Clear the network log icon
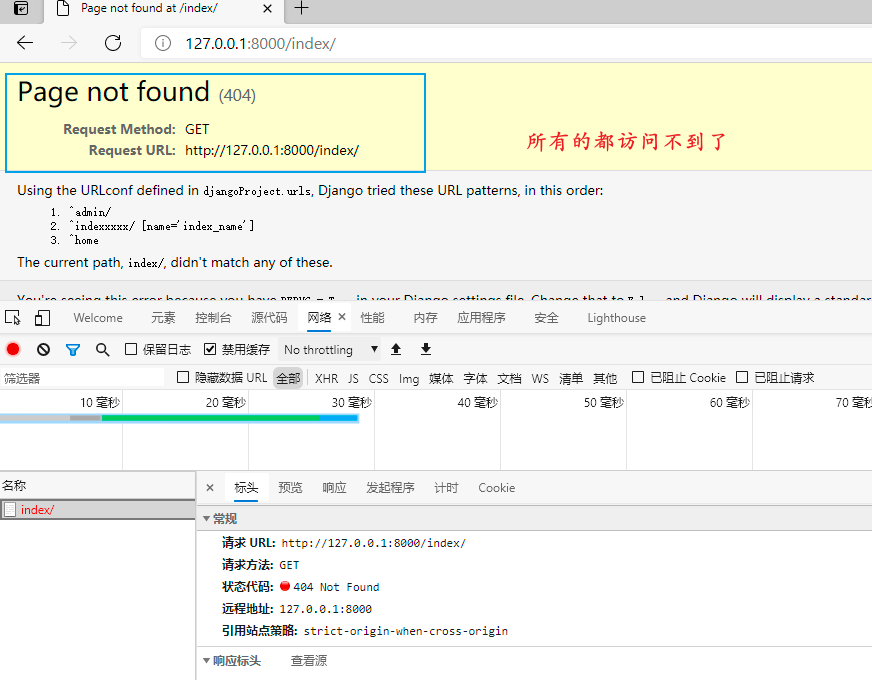 click(43, 349)
